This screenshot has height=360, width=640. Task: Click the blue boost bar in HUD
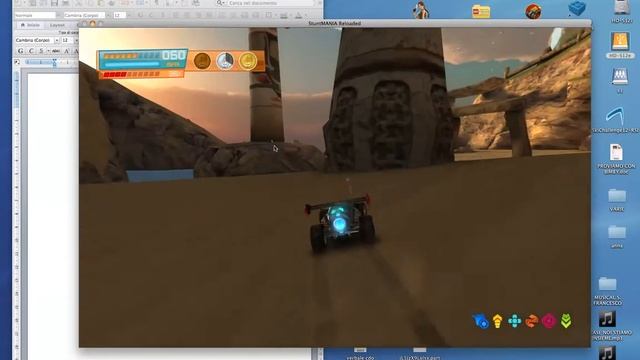tap(132, 64)
